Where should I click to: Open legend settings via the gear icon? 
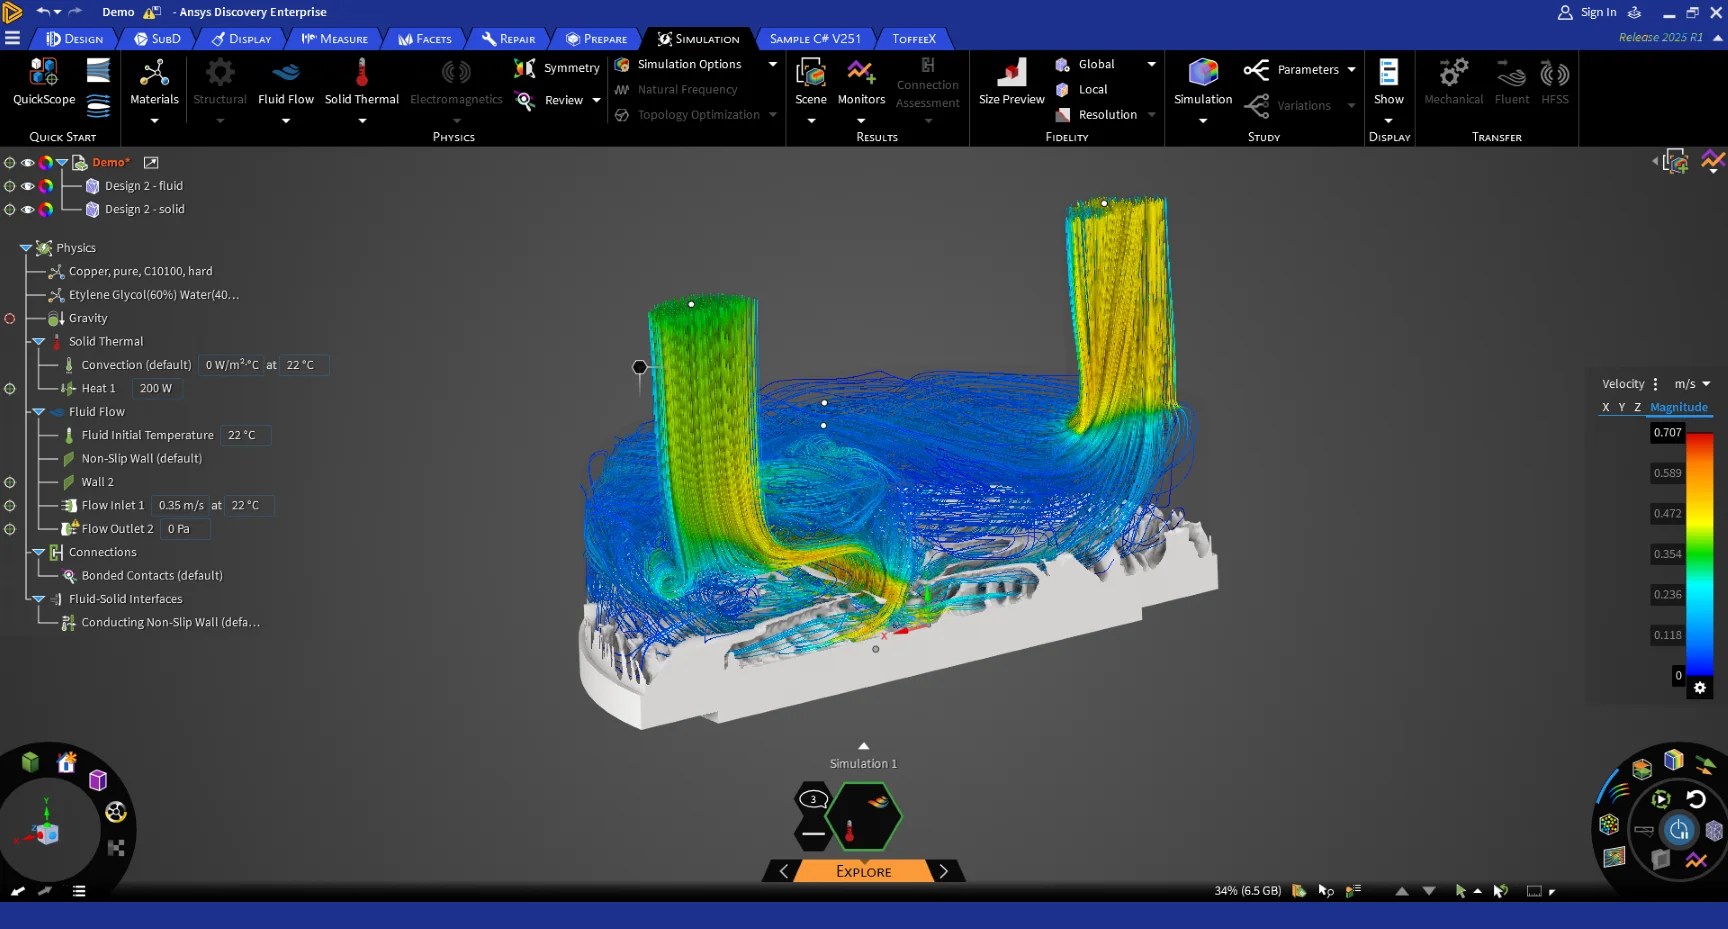[1700, 688]
